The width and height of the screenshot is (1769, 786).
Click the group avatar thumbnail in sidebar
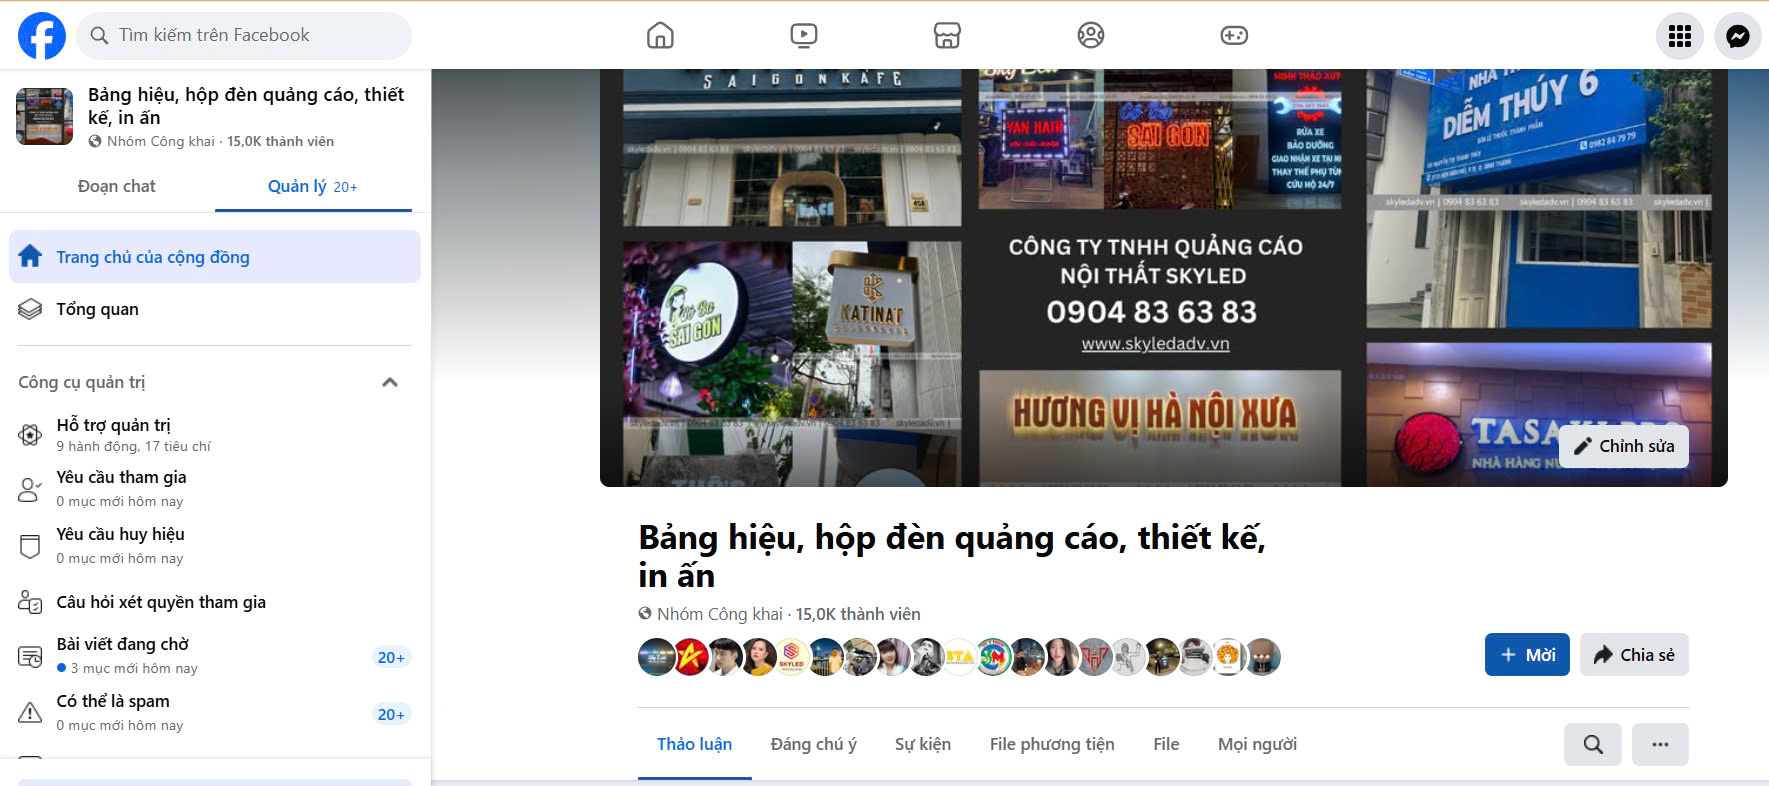[45, 116]
